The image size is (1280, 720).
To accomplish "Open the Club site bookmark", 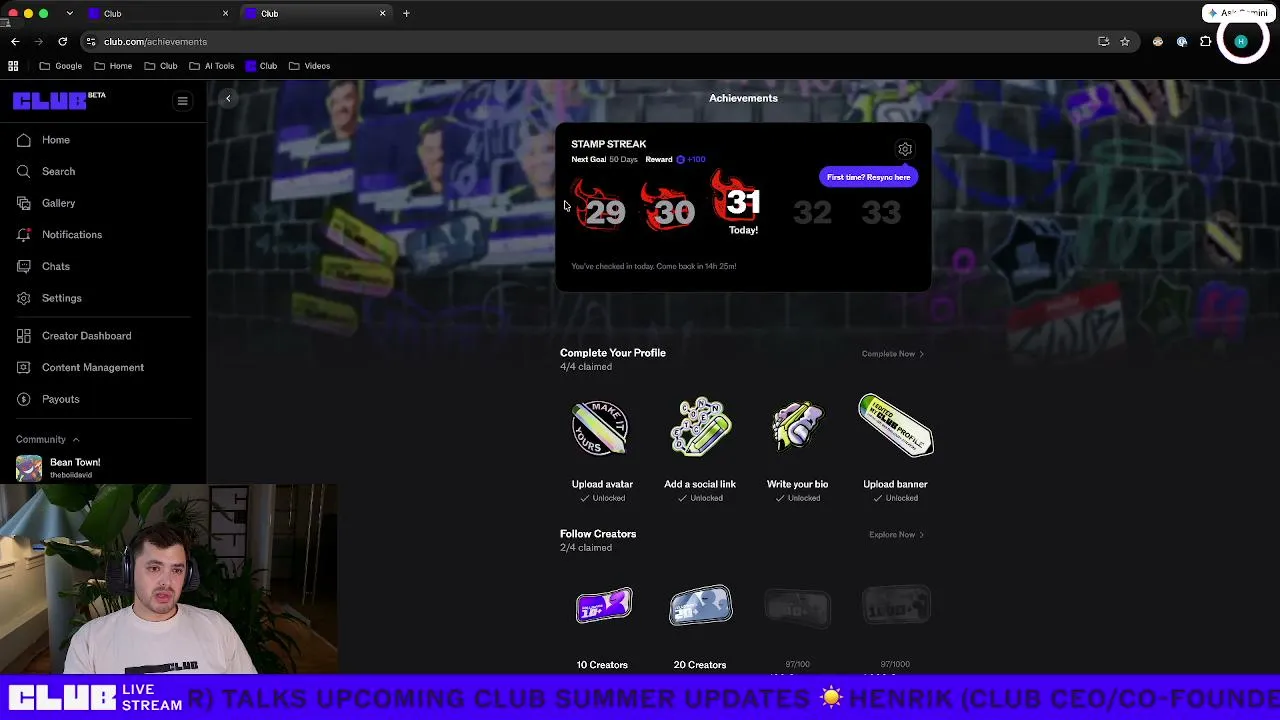I will click(x=261, y=66).
